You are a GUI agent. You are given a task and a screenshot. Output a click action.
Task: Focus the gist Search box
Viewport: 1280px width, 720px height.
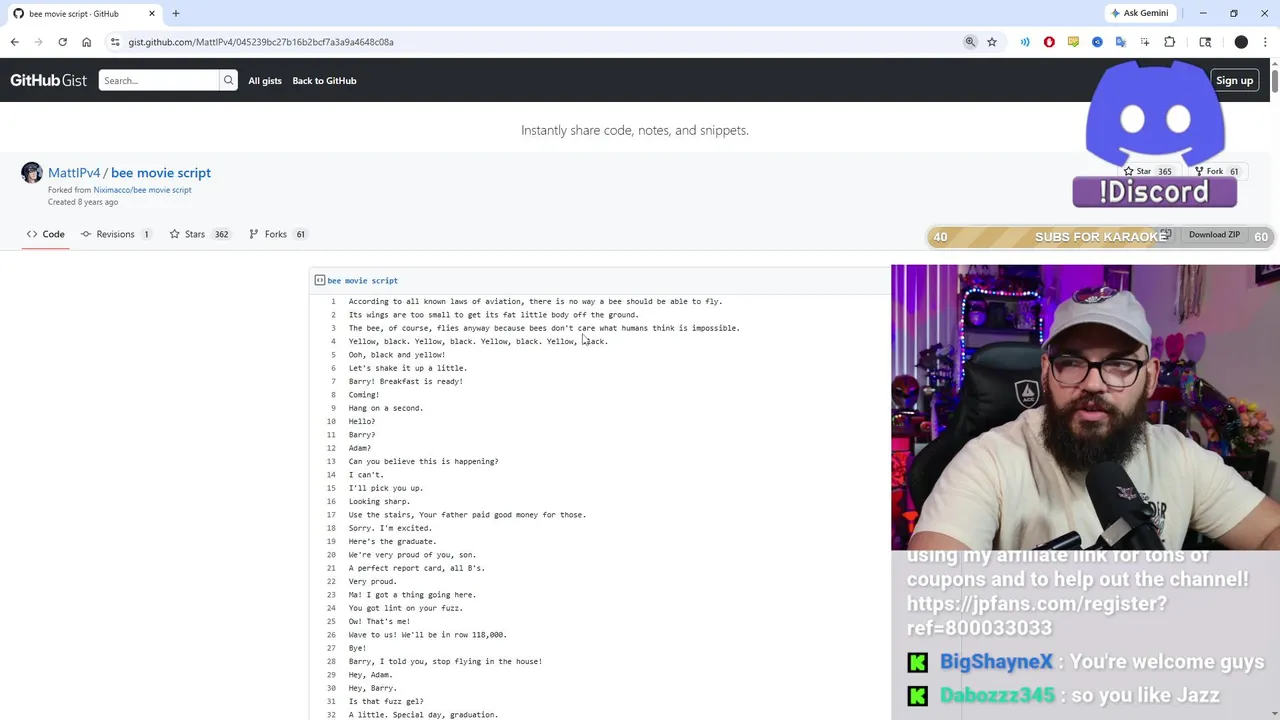pos(158,80)
